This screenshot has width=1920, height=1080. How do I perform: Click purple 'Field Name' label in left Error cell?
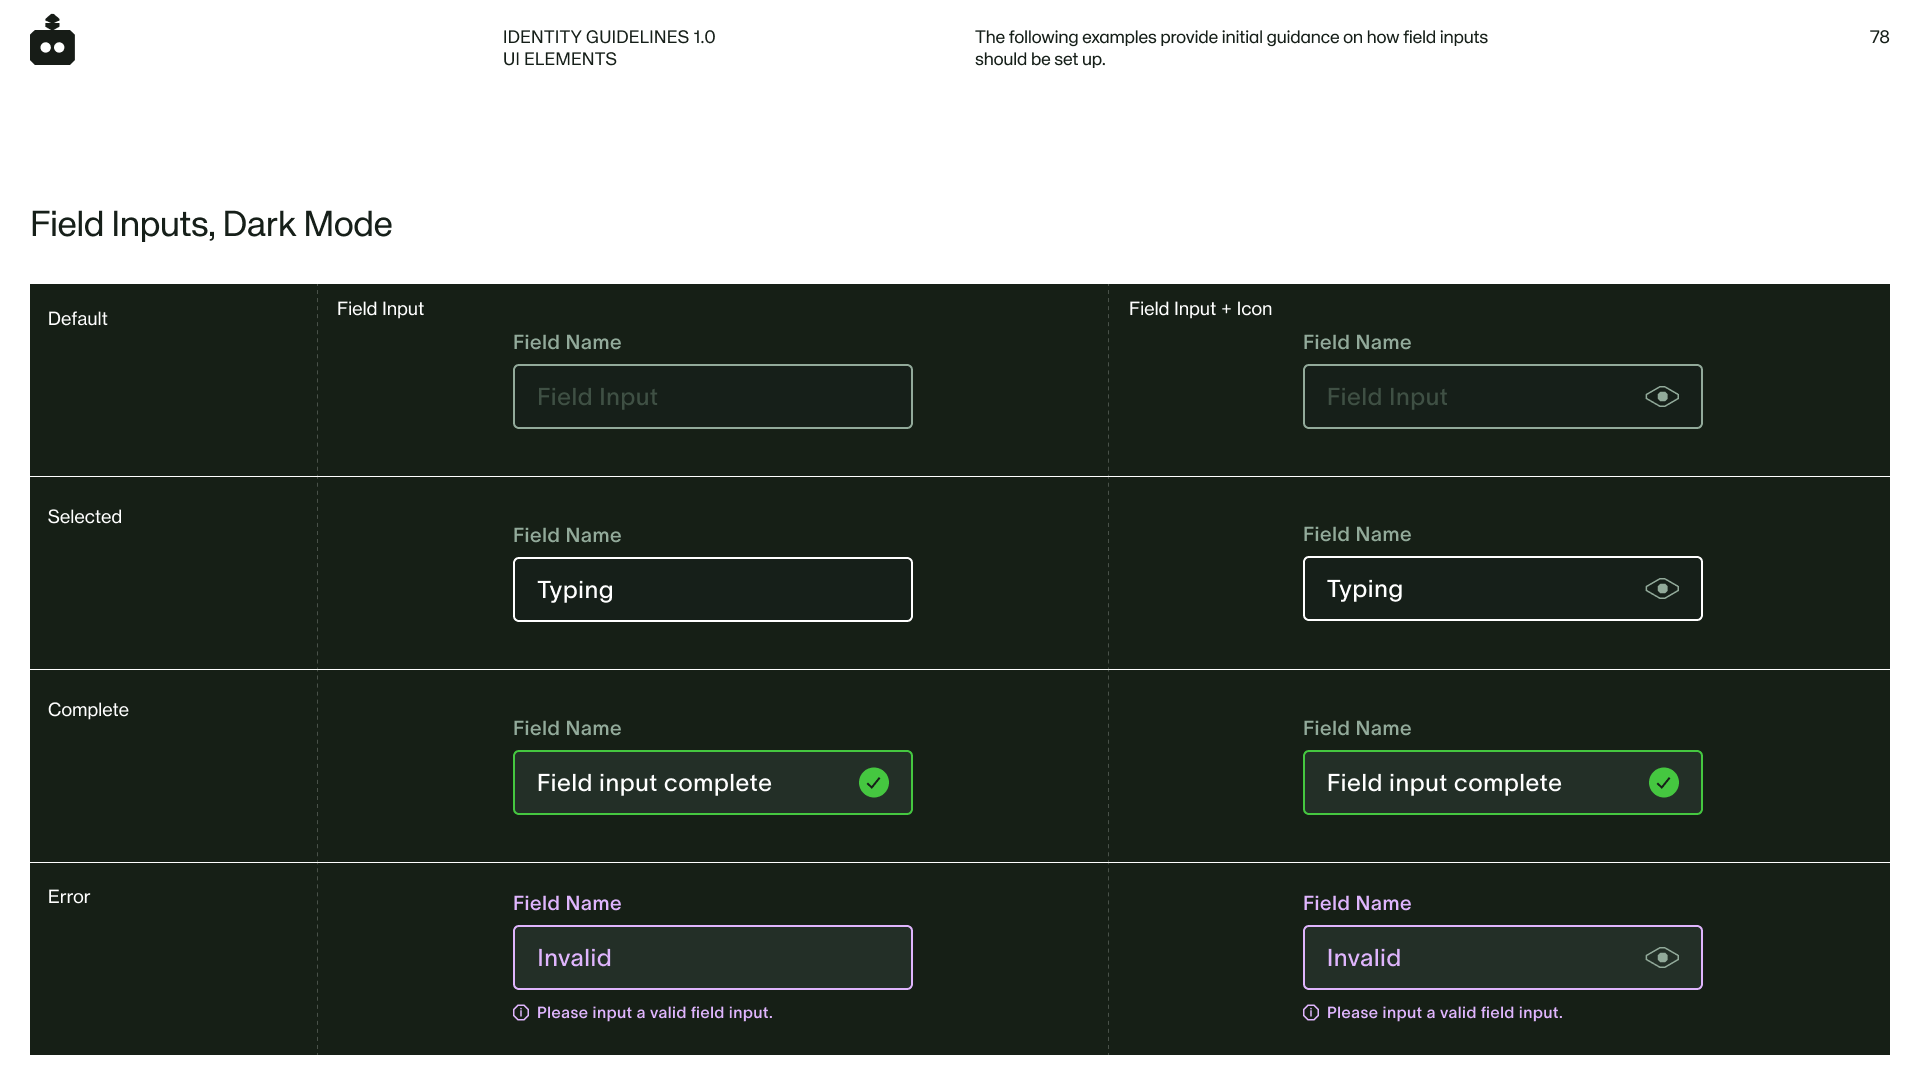tap(567, 903)
